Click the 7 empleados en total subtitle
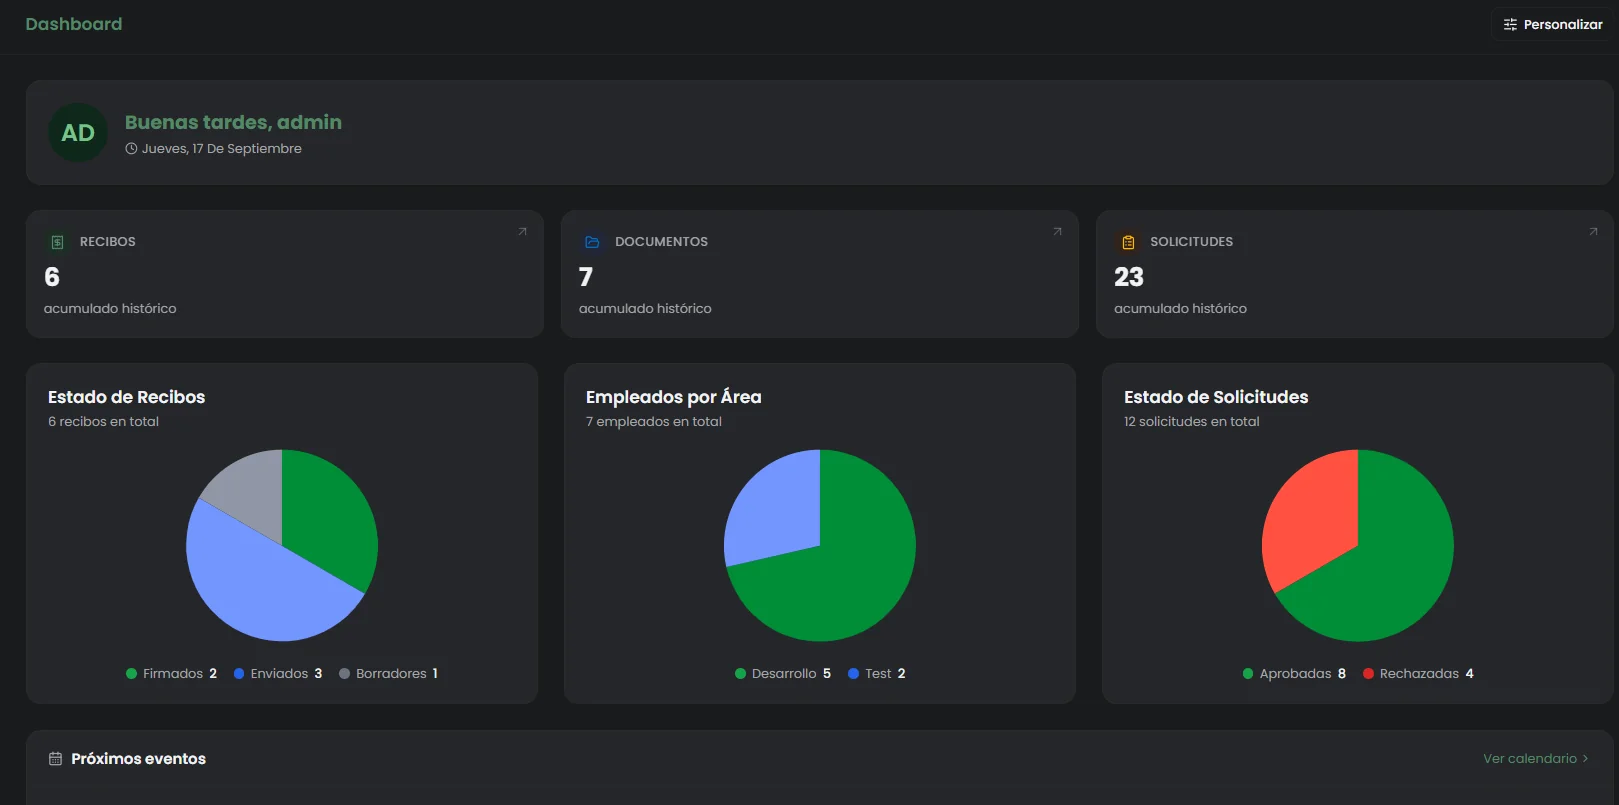Viewport: 1619px width, 805px height. coord(654,422)
